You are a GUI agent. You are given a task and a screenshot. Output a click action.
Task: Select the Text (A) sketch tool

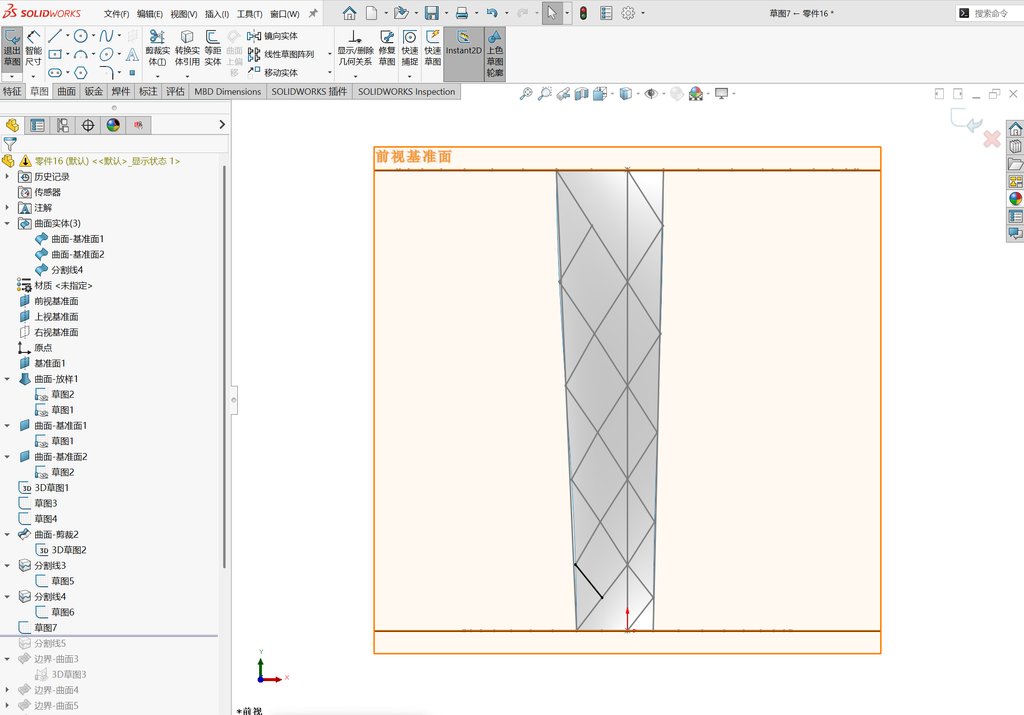coord(132,54)
